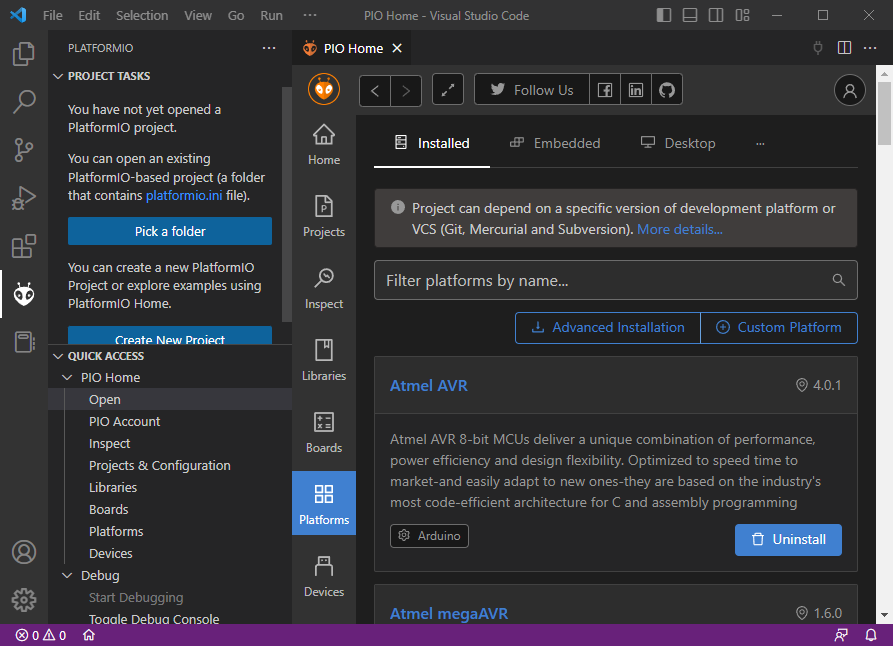Open the activity bar icon below PlatformIO
The image size is (893, 646).
click(23, 342)
